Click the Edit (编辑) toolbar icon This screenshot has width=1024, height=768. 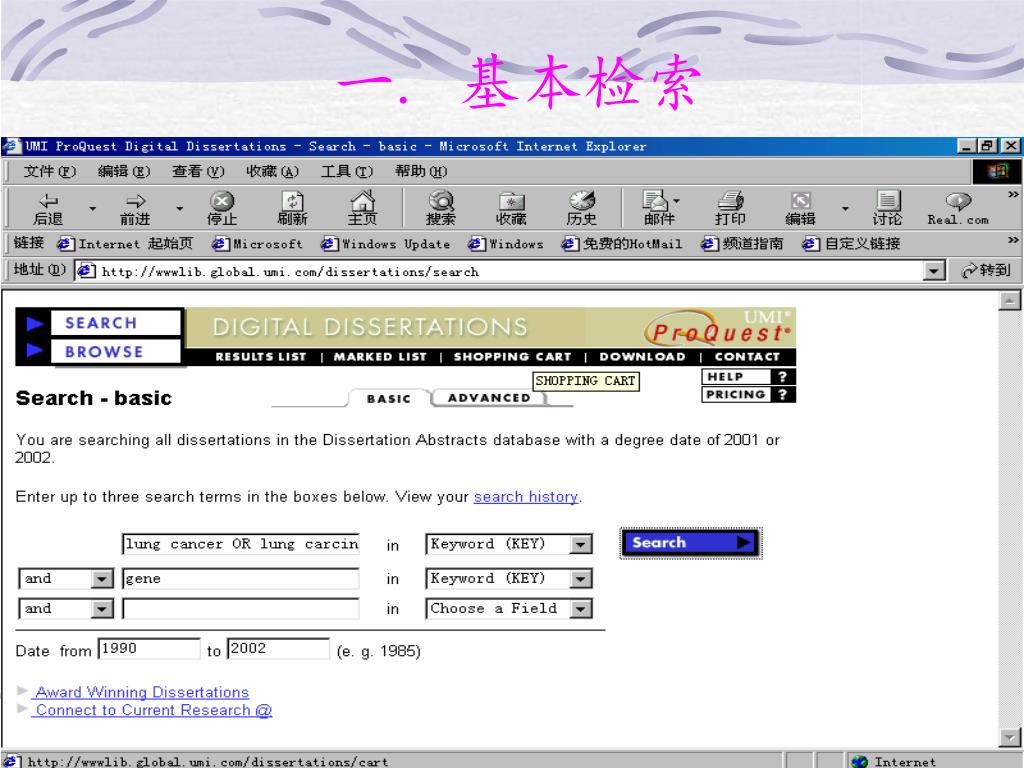tap(801, 208)
